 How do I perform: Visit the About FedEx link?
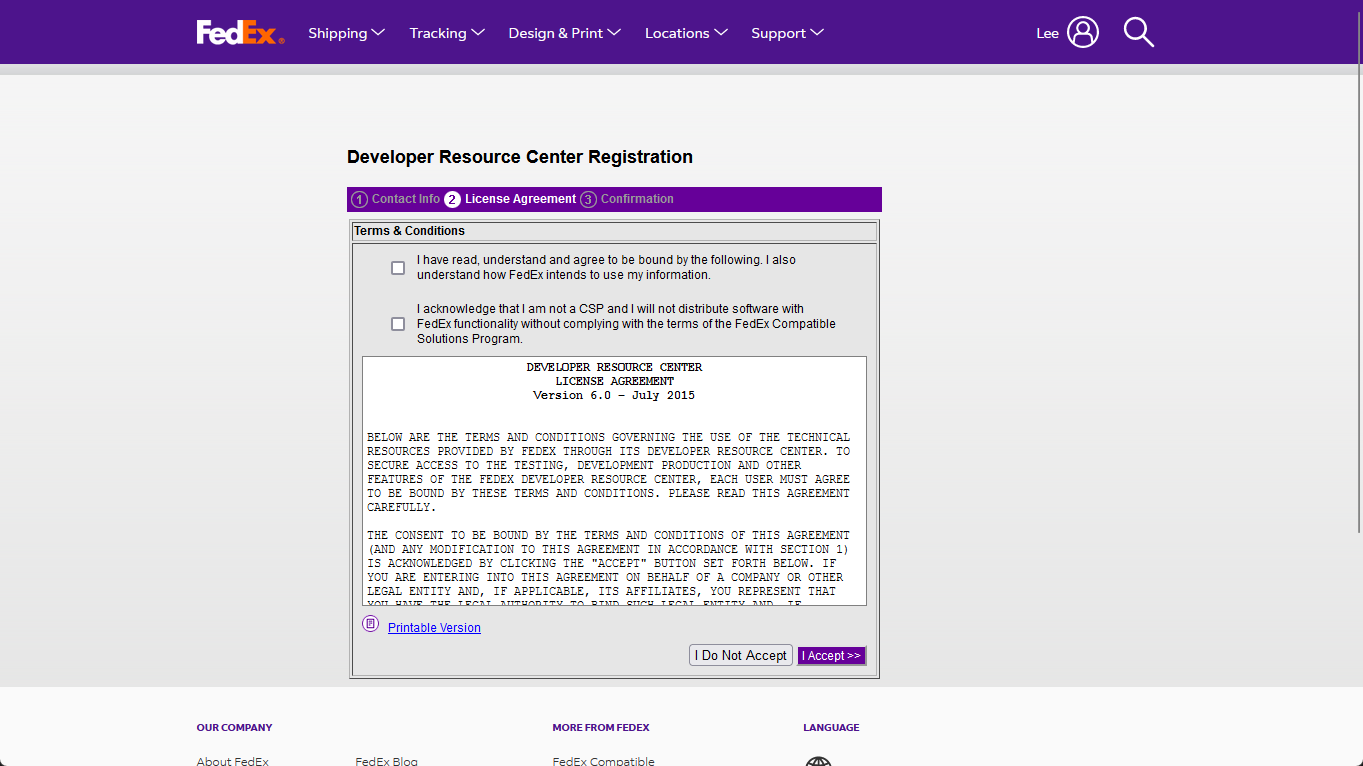coord(232,761)
